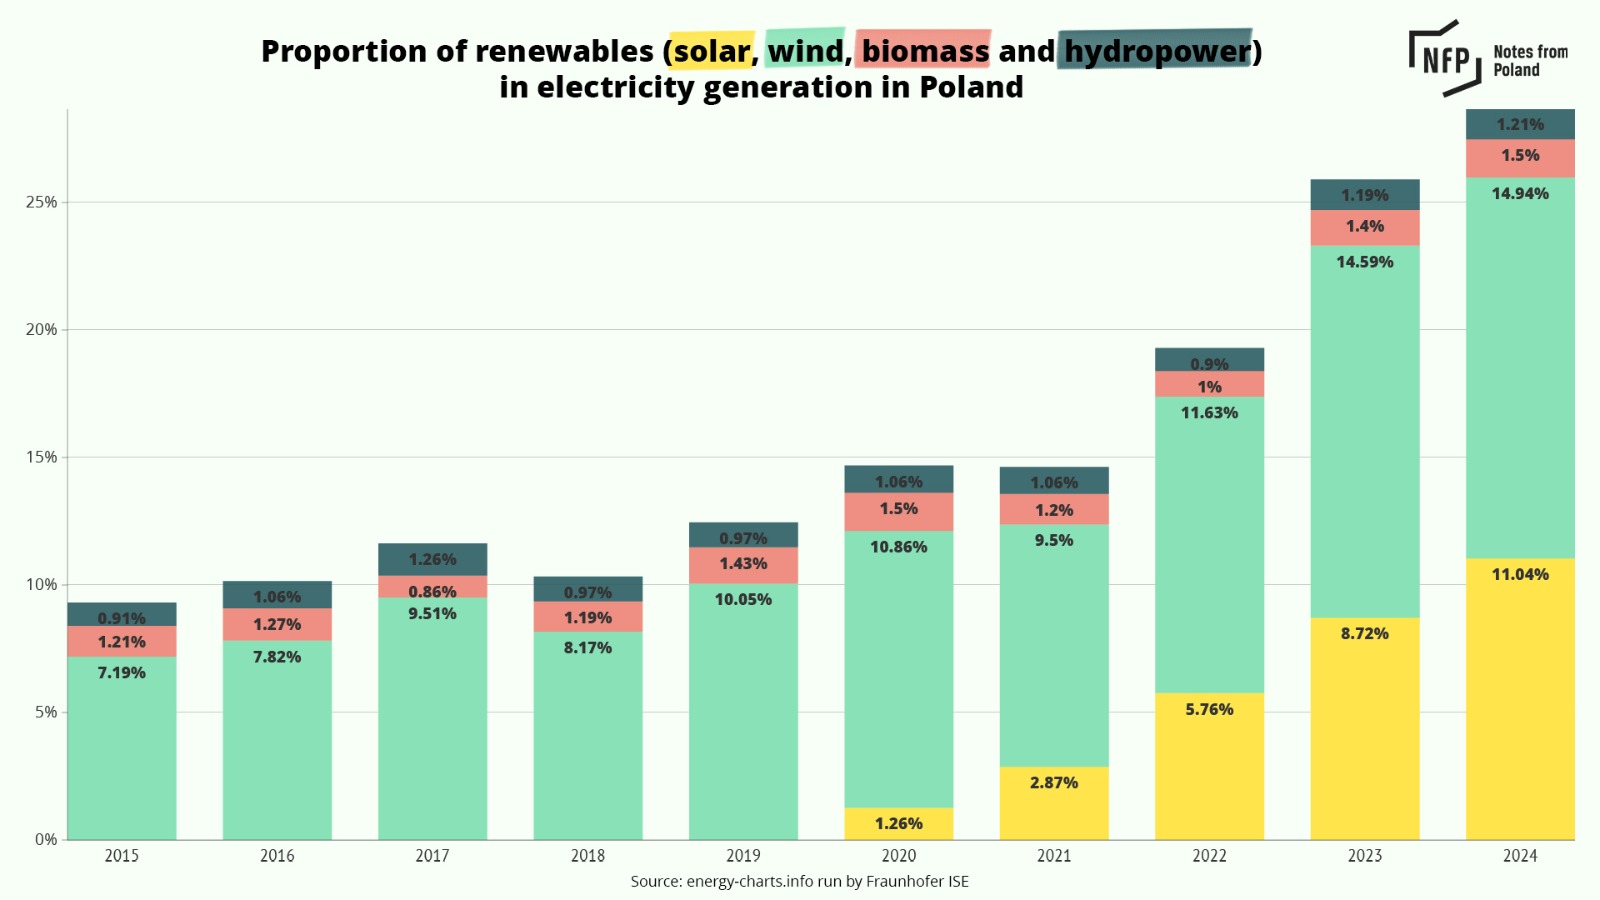Image resolution: width=1600 pixels, height=900 pixels.
Task: Select the 2022 solar segment labeled 5.76%
Action: pos(1209,765)
